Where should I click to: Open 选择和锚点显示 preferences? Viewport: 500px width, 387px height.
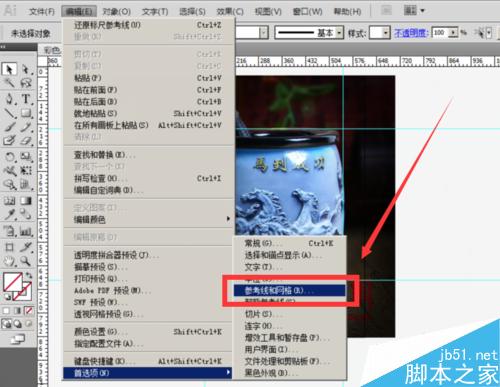click(289, 255)
